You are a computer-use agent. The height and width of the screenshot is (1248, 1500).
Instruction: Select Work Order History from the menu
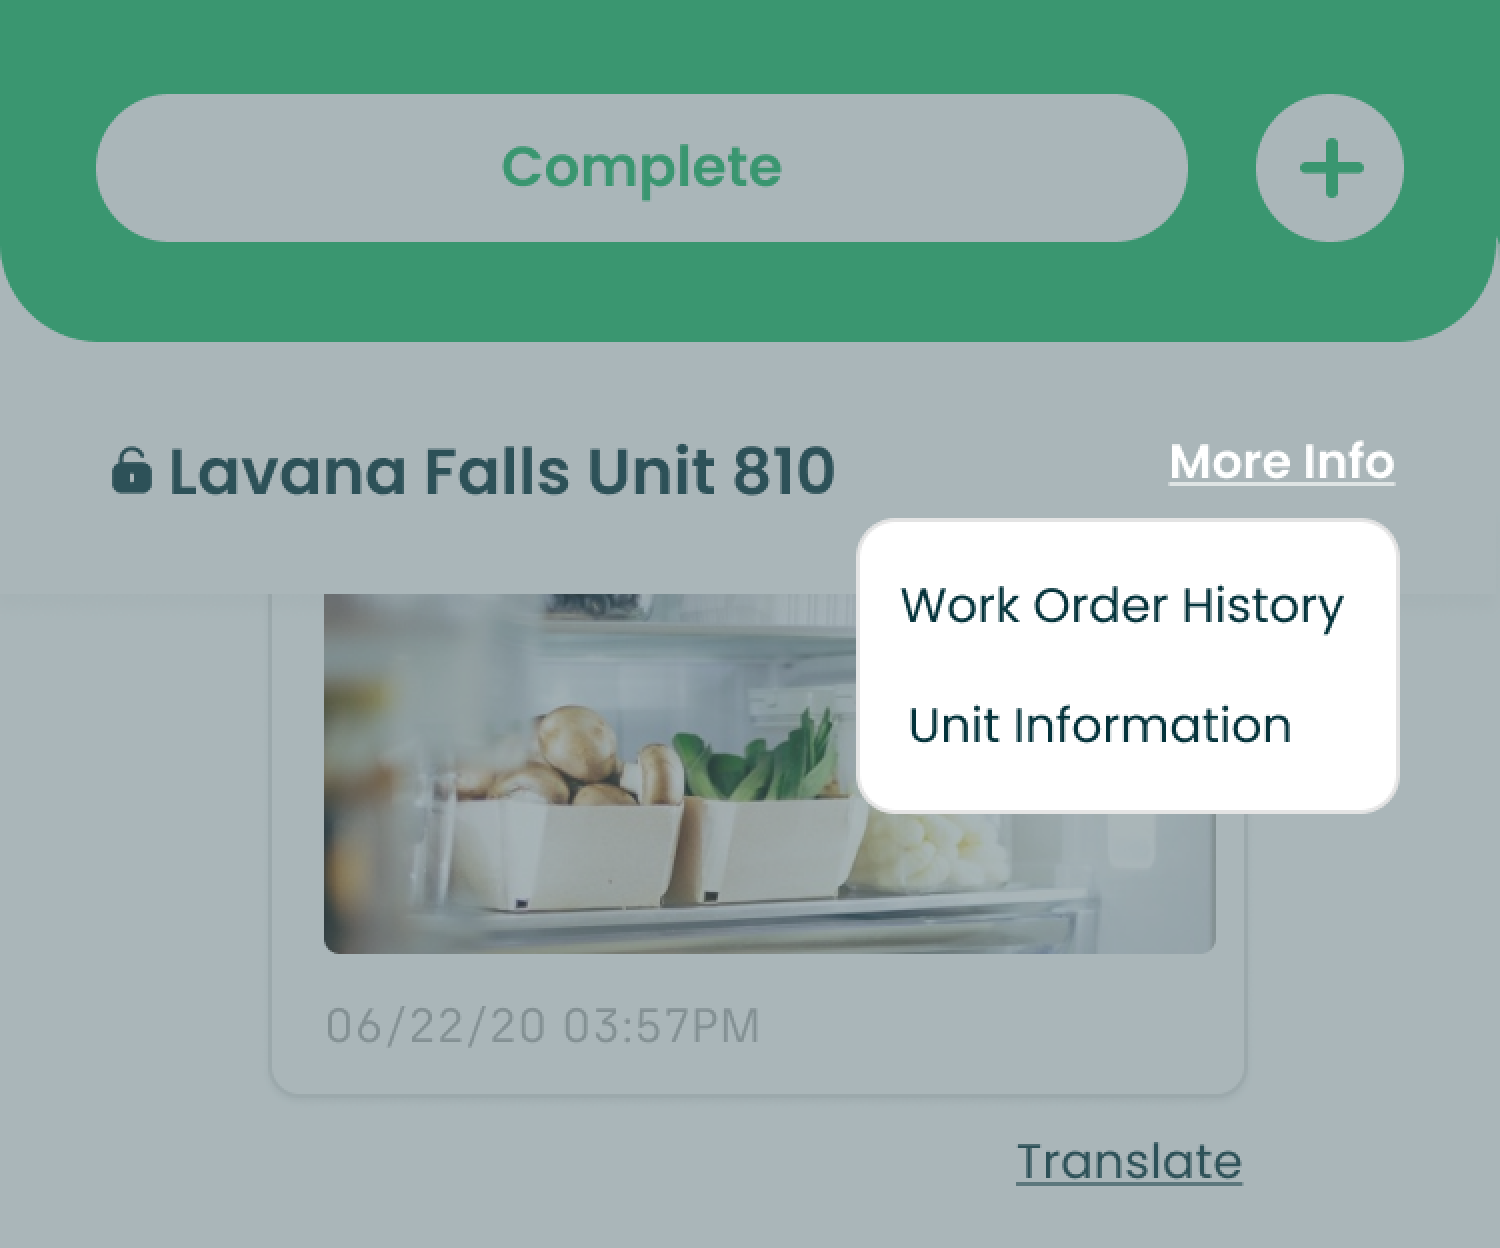pyautogui.click(x=1122, y=606)
